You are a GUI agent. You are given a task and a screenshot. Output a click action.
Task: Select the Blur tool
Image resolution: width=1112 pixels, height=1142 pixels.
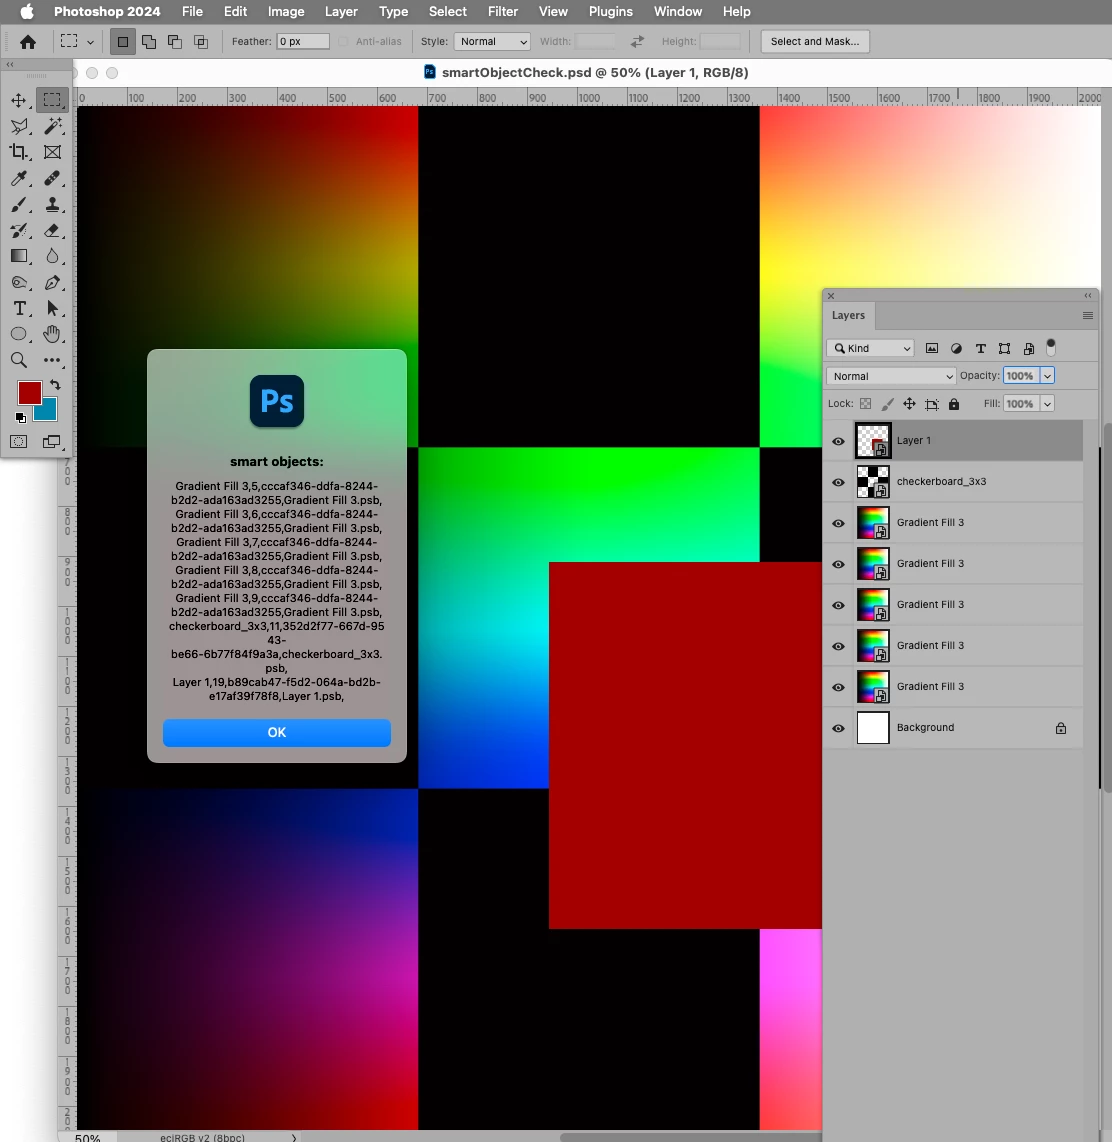coord(52,256)
